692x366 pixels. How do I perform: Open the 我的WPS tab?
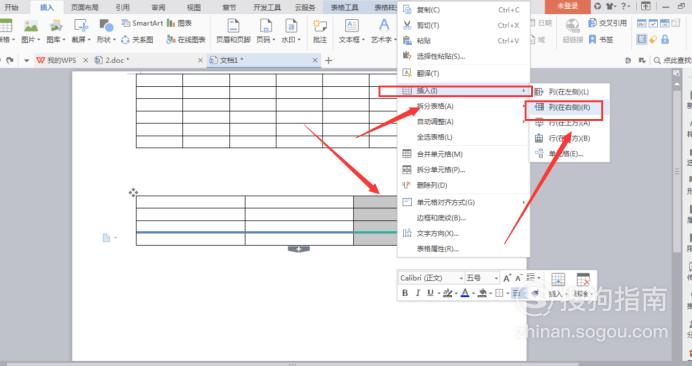(62, 60)
